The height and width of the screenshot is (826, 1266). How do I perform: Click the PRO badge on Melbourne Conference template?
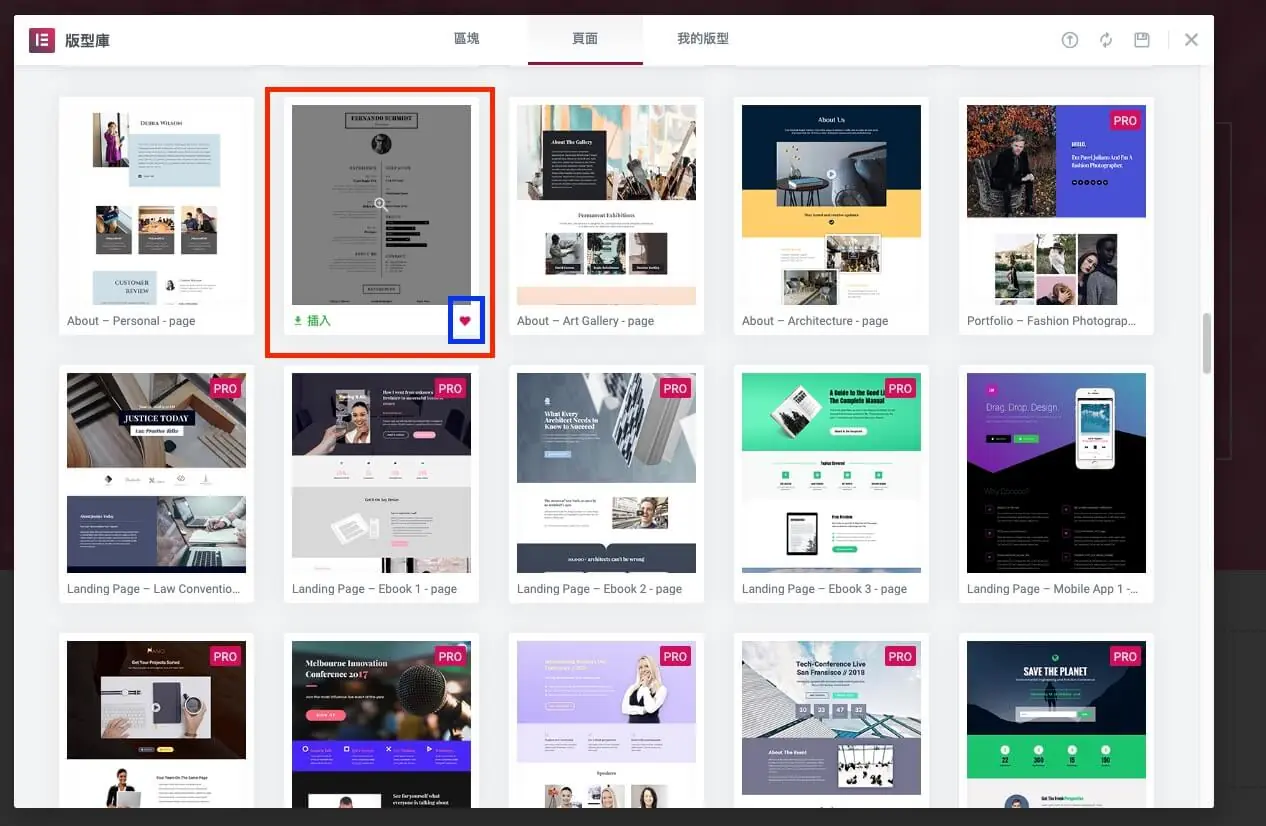point(450,656)
